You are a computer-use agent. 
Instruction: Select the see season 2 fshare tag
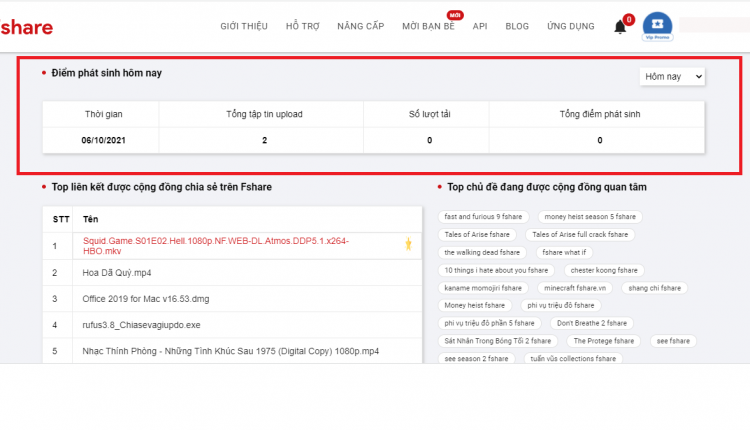point(476,358)
